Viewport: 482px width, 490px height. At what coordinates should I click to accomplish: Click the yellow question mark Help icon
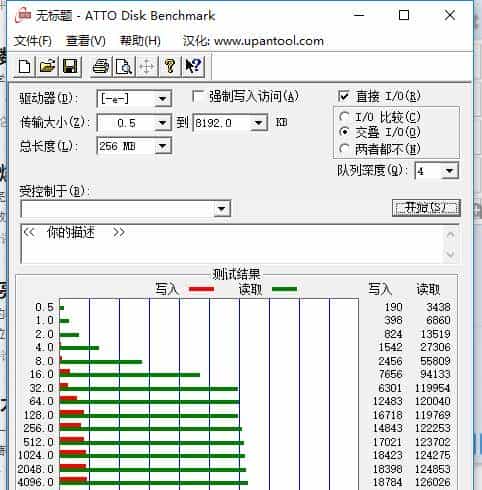[170, 67]
